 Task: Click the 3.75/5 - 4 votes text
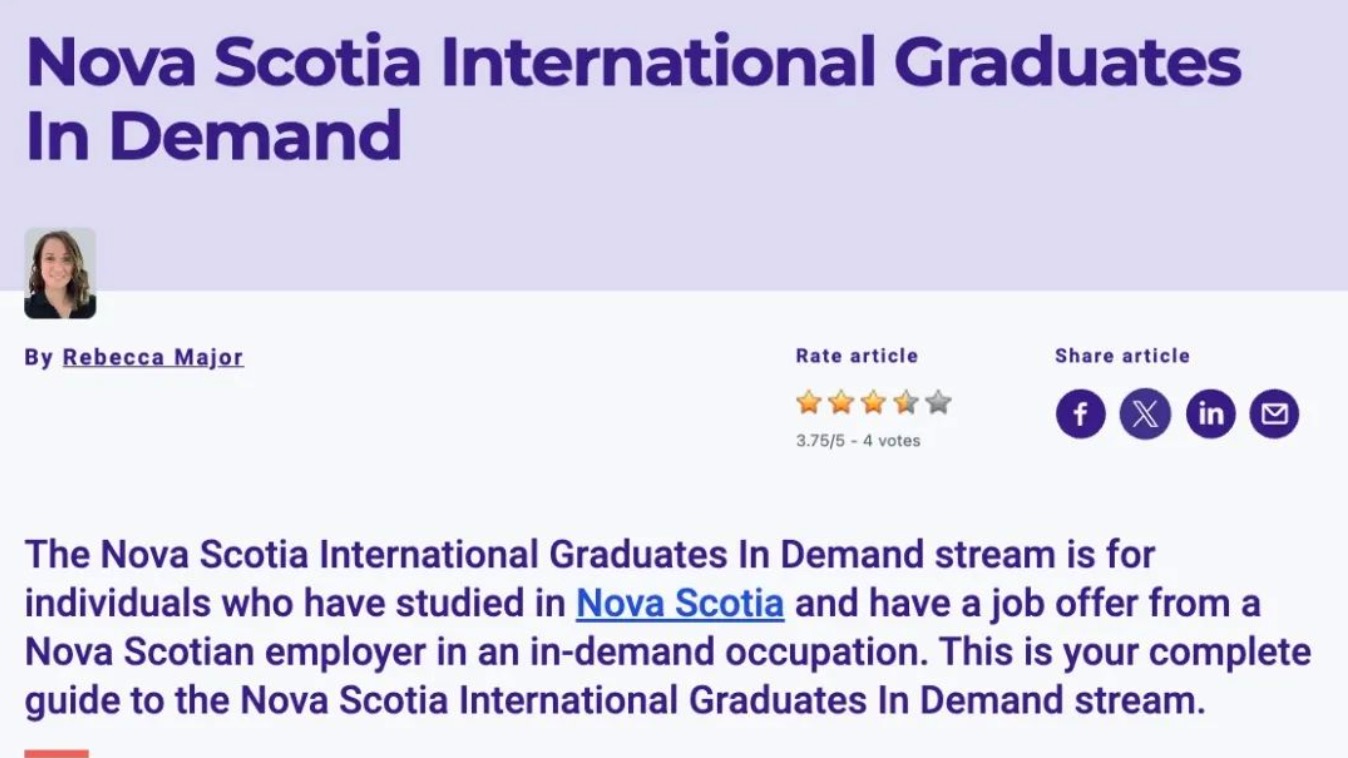(x=858, y=440)
